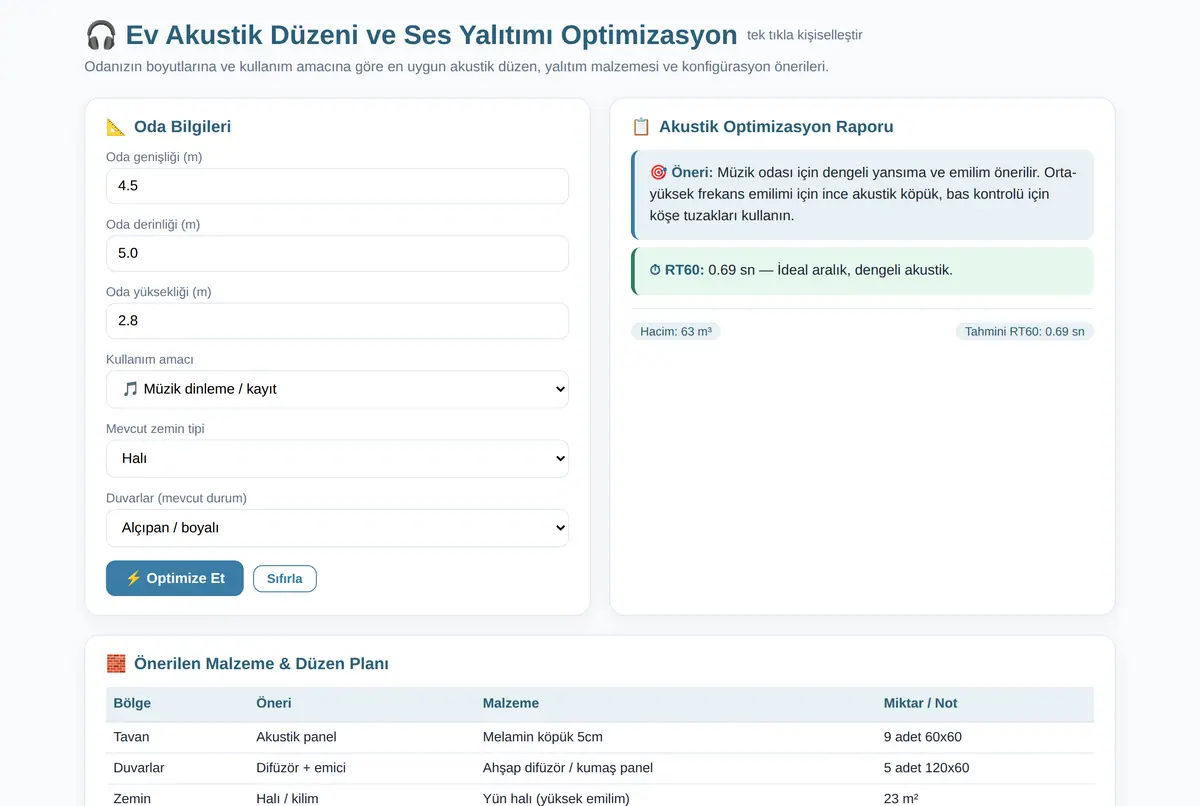
Task: Click the 'Kullanım amacı' label
Action: click(150, 359)
